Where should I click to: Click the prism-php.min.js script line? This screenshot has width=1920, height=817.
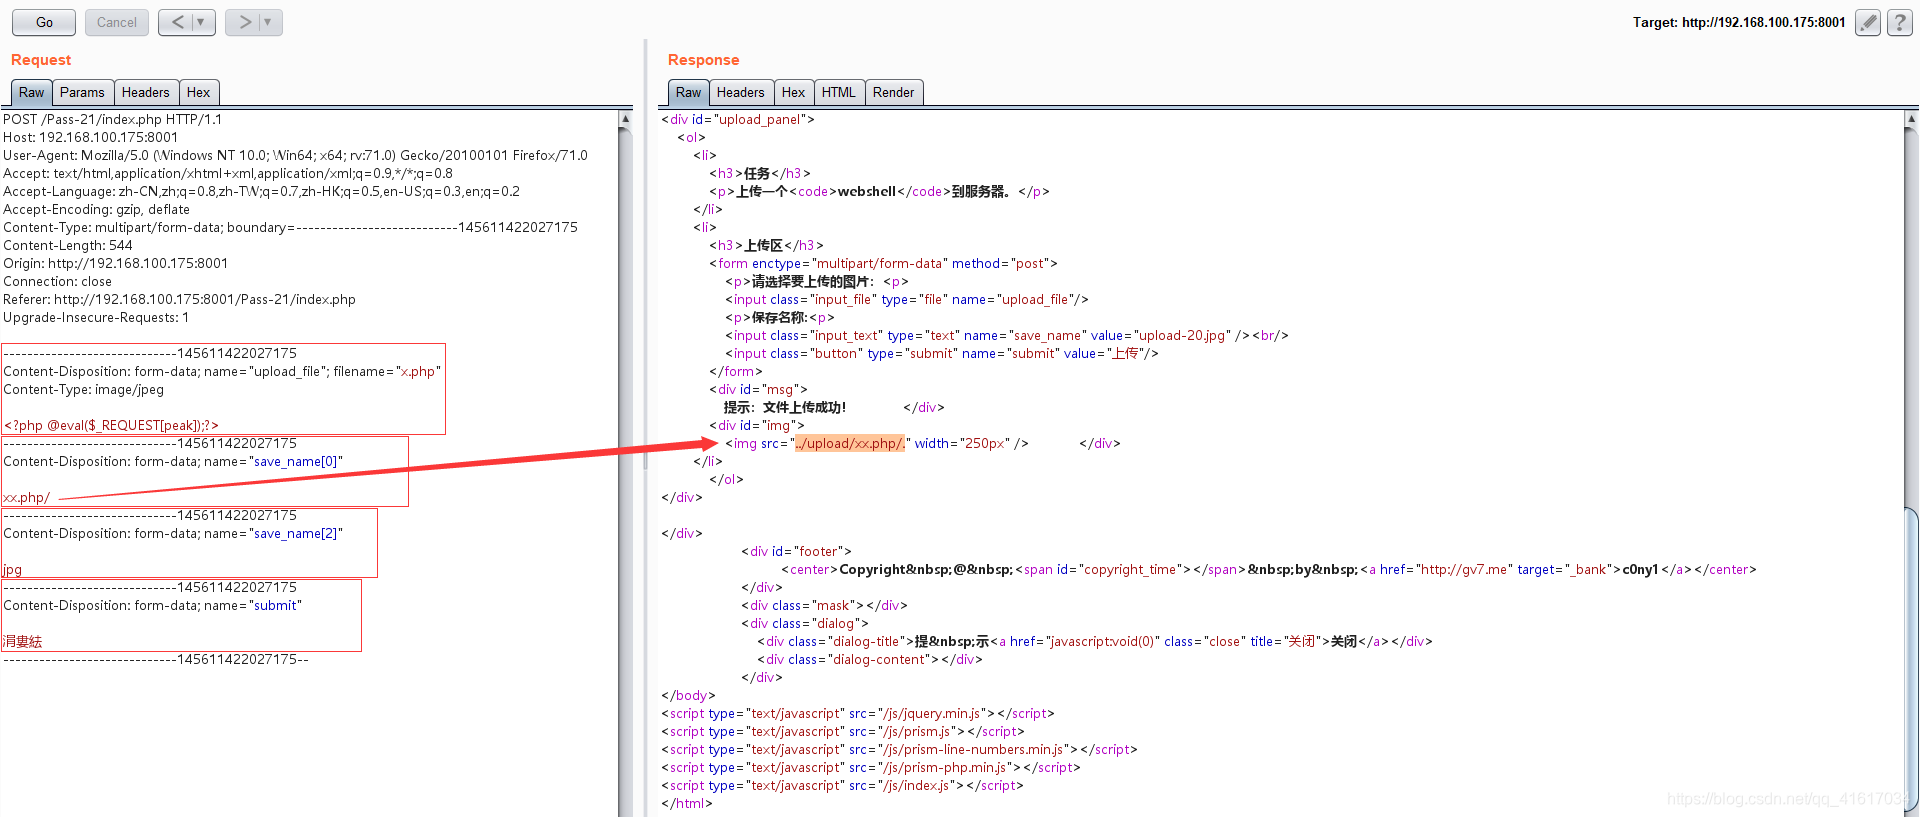coord(871,767)
